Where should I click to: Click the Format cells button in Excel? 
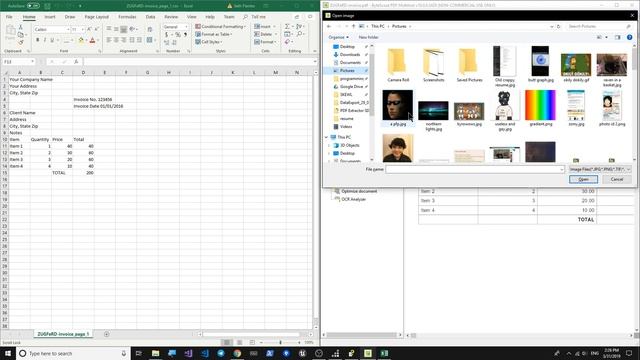pyautogui.click(x=265, y=42)
